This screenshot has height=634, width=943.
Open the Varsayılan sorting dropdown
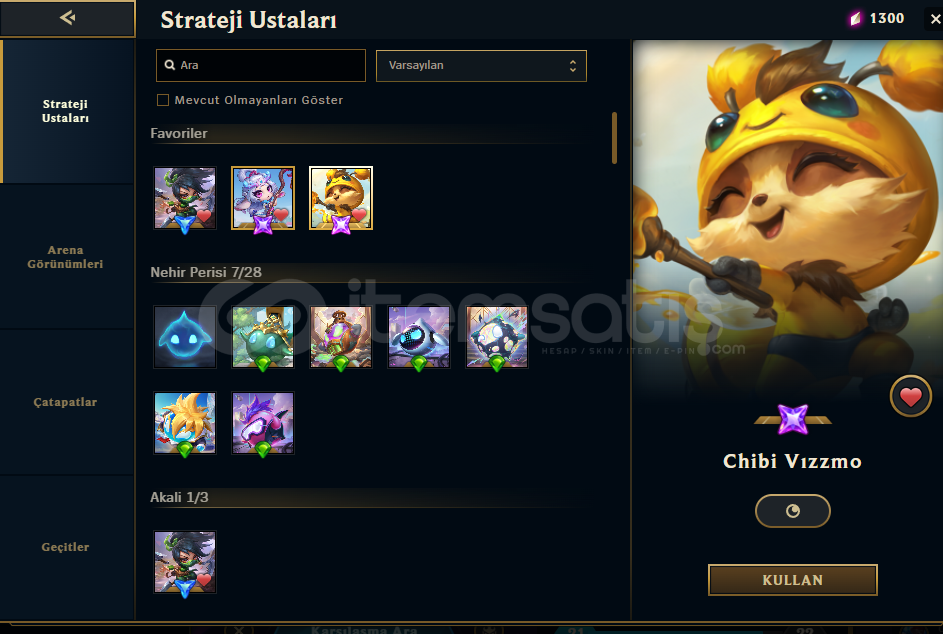point(481,66)
